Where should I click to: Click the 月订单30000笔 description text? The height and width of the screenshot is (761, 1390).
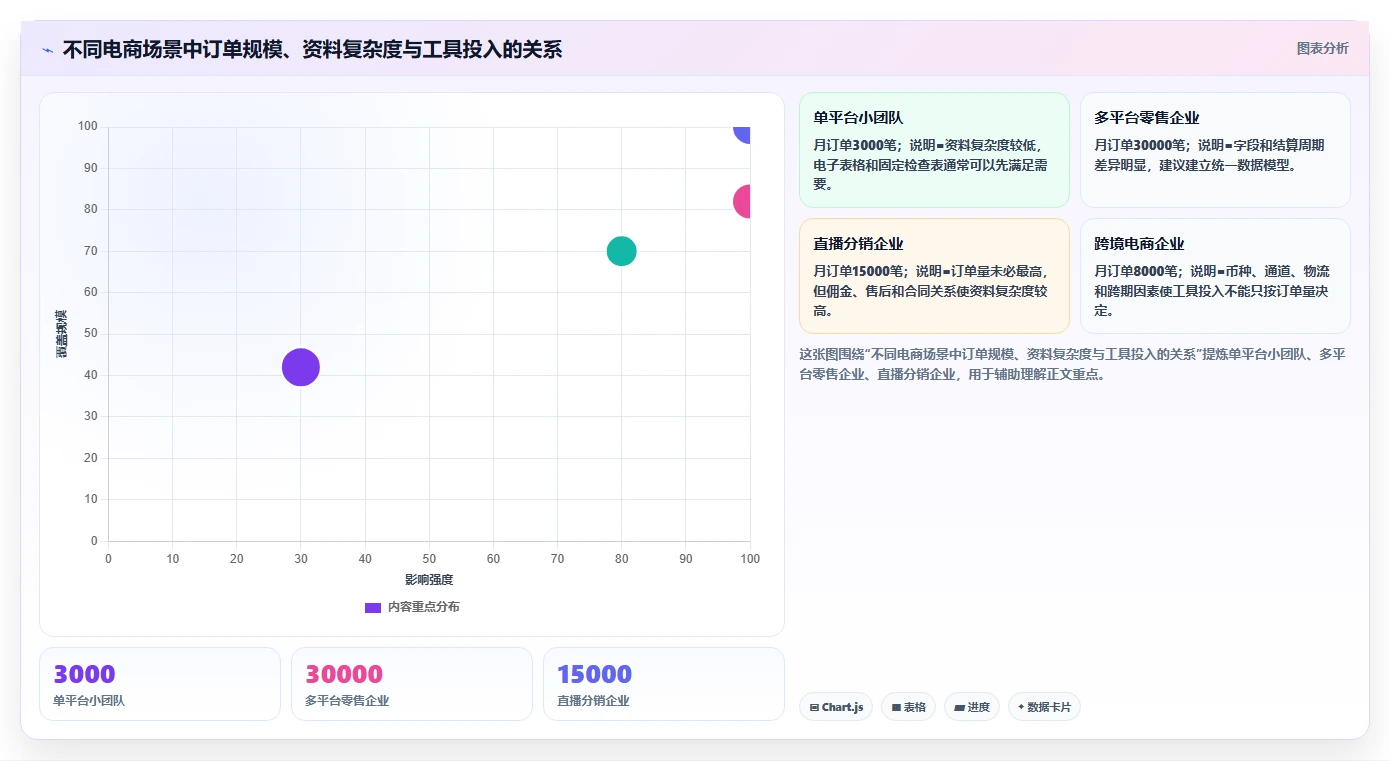1210,155
